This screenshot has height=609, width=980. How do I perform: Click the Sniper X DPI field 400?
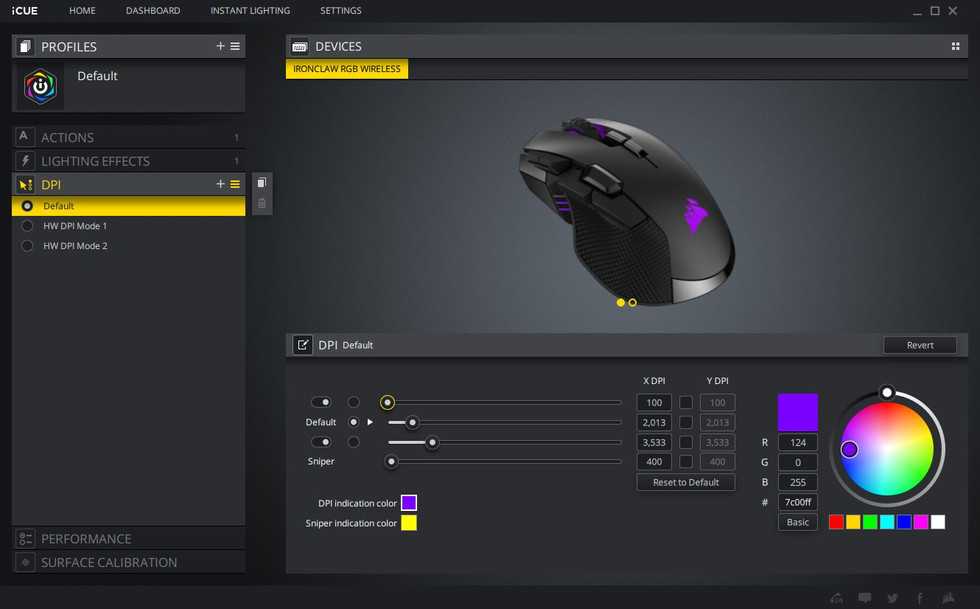click(654, 461)
